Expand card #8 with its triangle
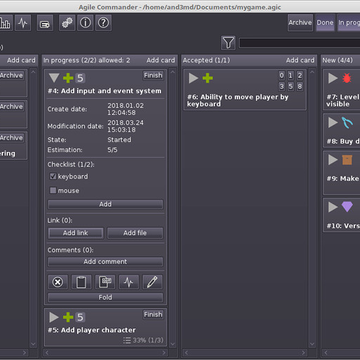360x360 pixels. click(333, 123)
